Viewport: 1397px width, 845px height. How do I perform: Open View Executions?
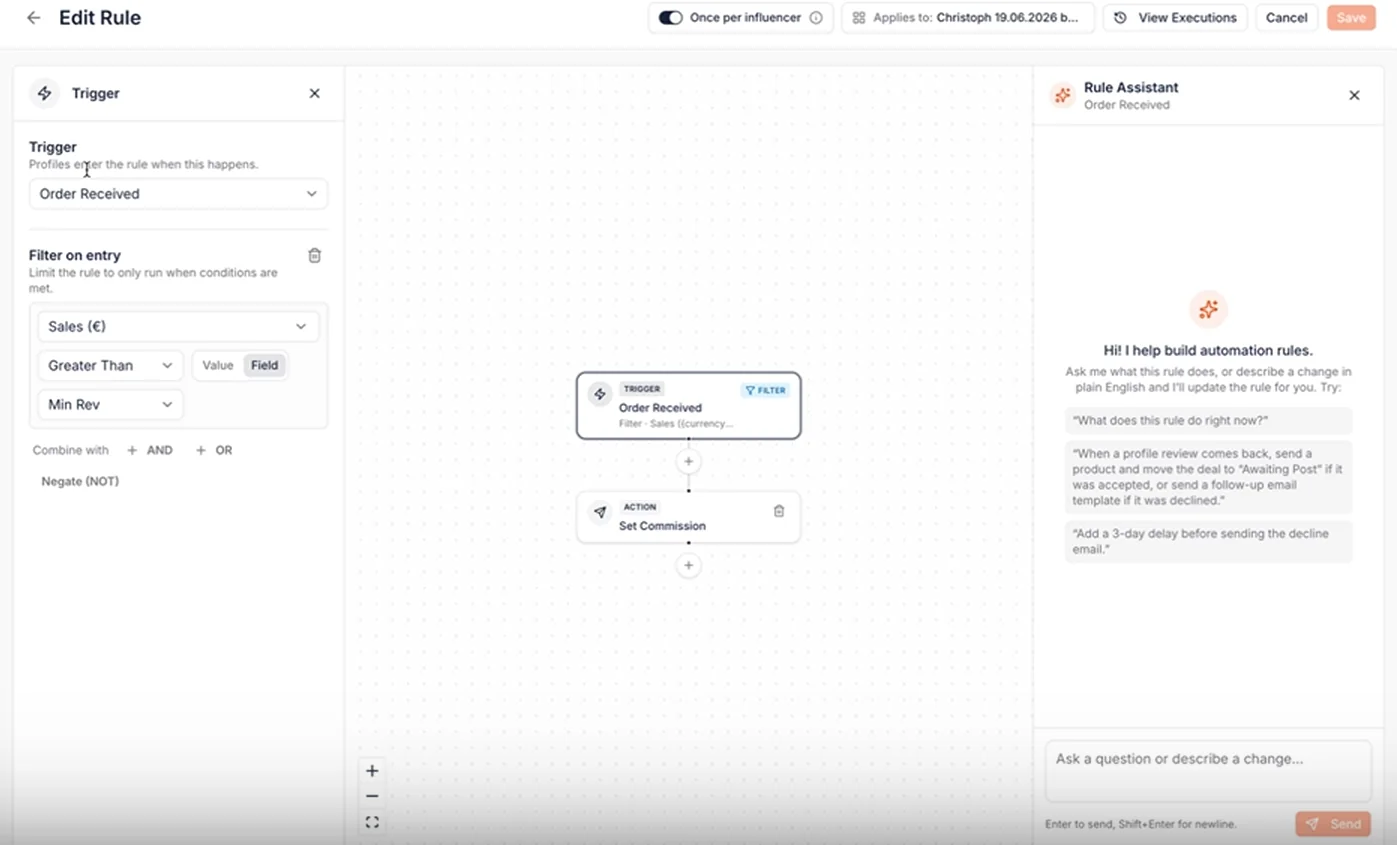(x=1175, y=18)
